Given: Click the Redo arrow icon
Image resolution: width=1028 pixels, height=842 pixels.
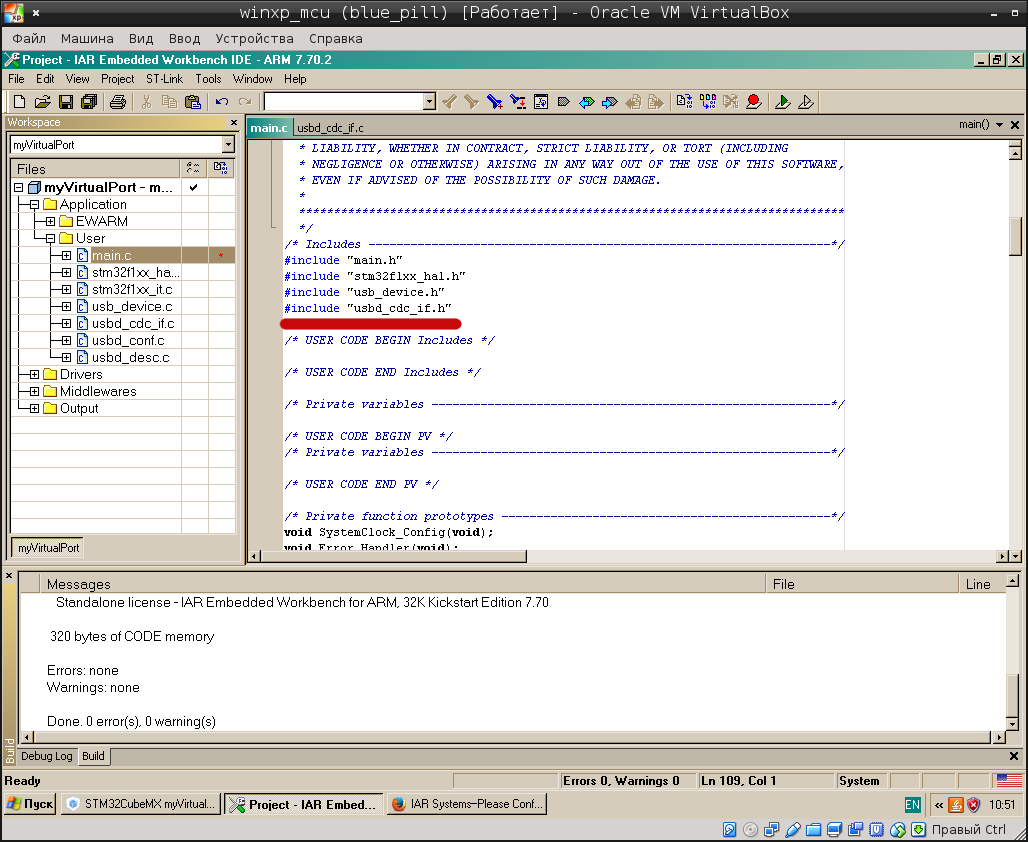Looking at the screenshot, I should (x=245, y=102).
